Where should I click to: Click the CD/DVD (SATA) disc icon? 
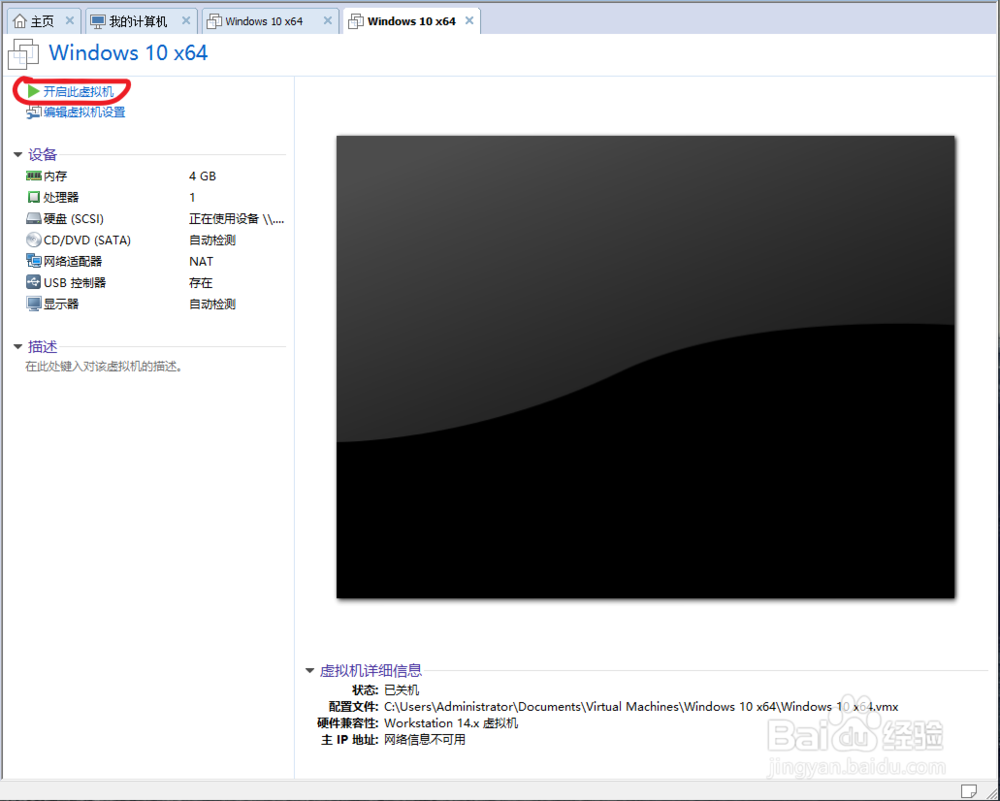tap(33, 240)
